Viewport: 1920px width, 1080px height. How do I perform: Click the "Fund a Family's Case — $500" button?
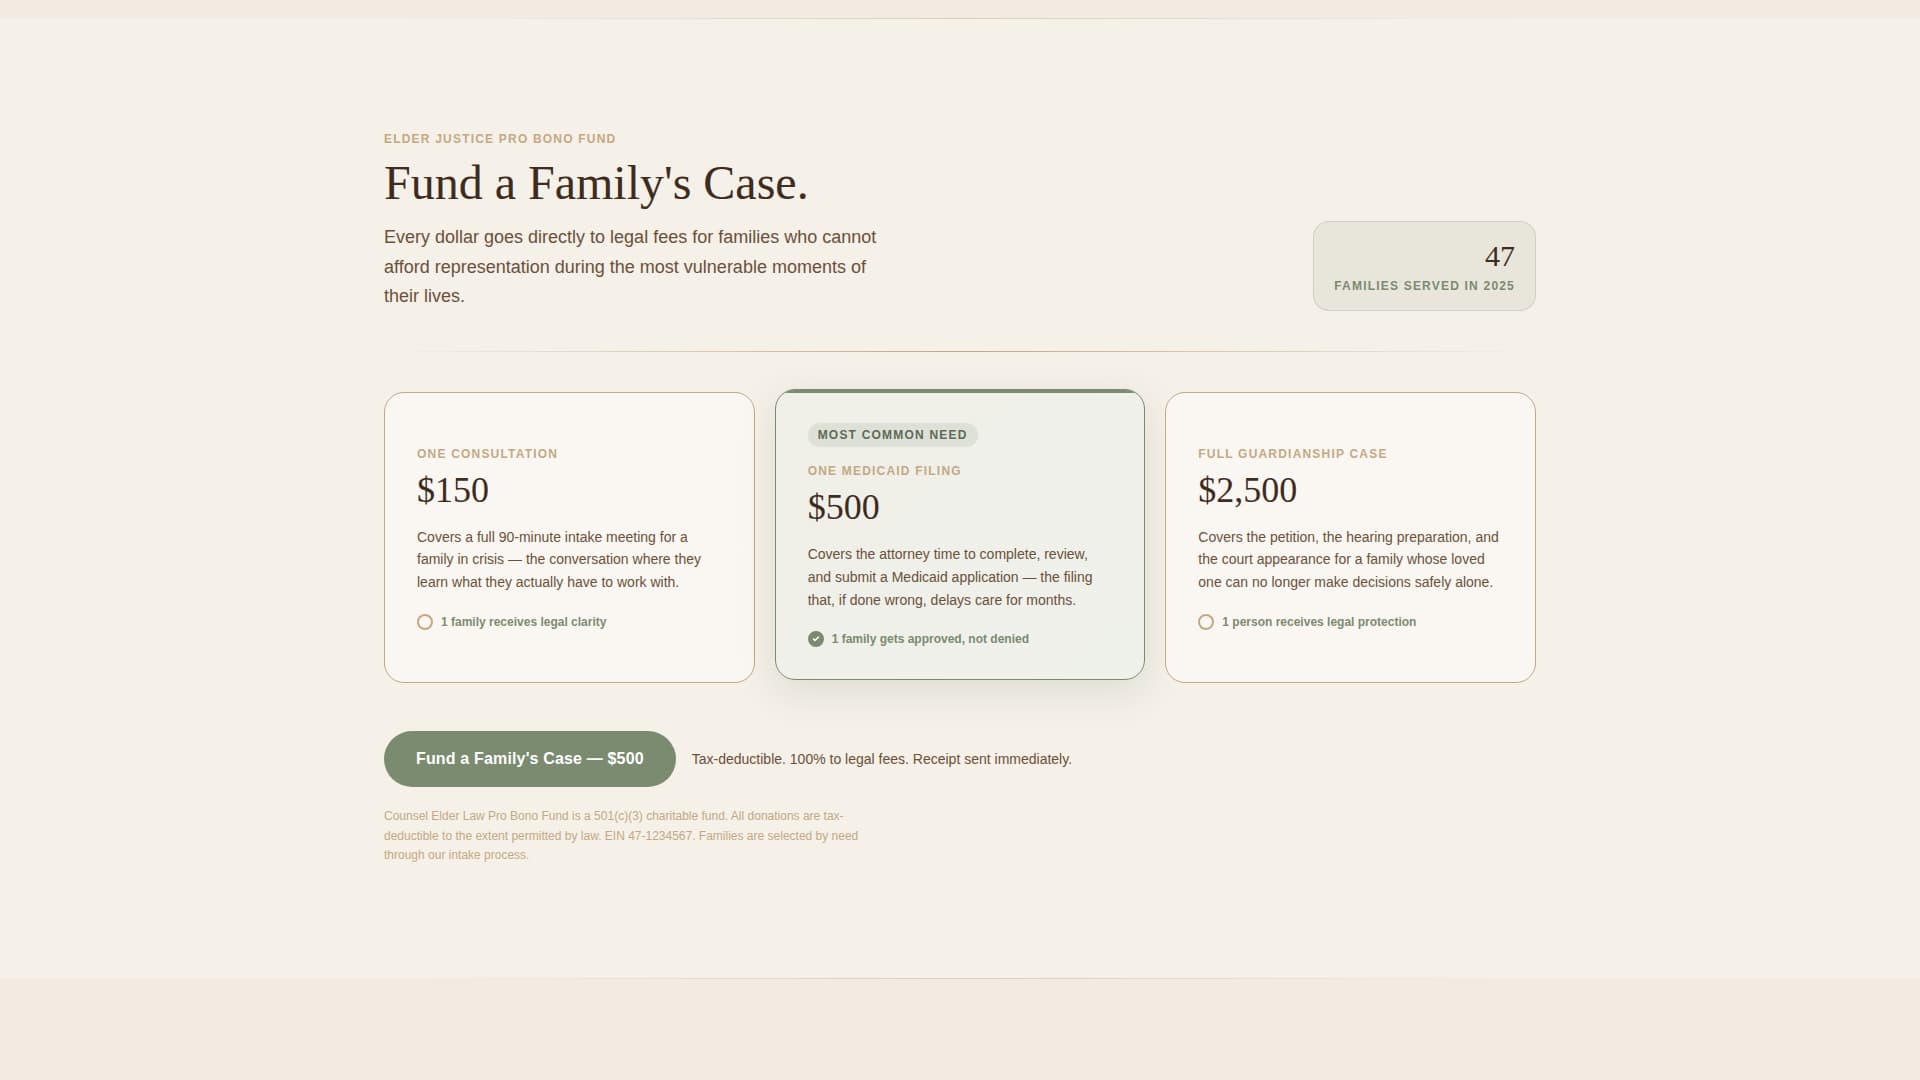tap(529, 758)
